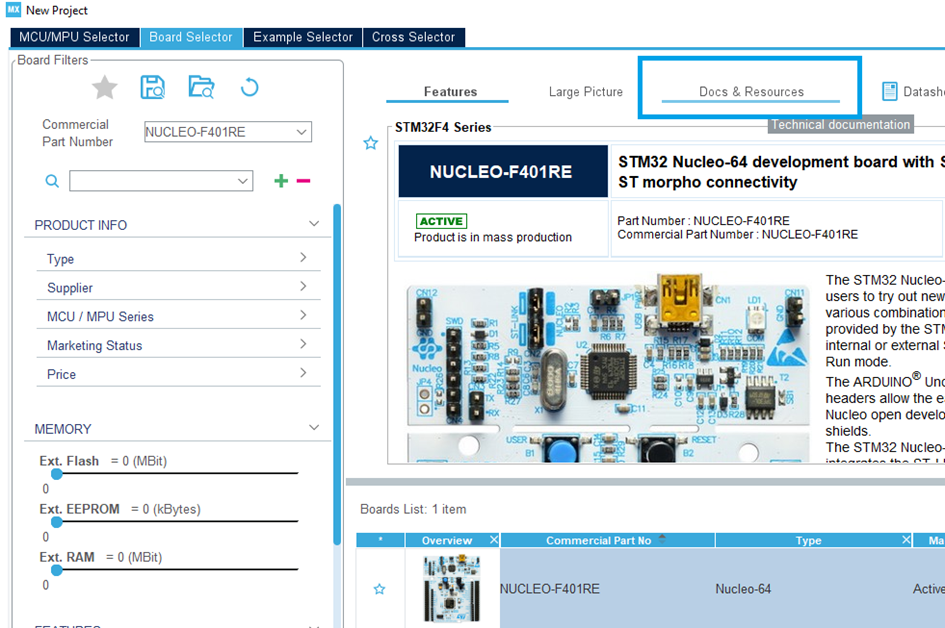Collapse the PRODUCT INFO section
This screenshot has height=628, width=945.
click(x=314, y=224)
